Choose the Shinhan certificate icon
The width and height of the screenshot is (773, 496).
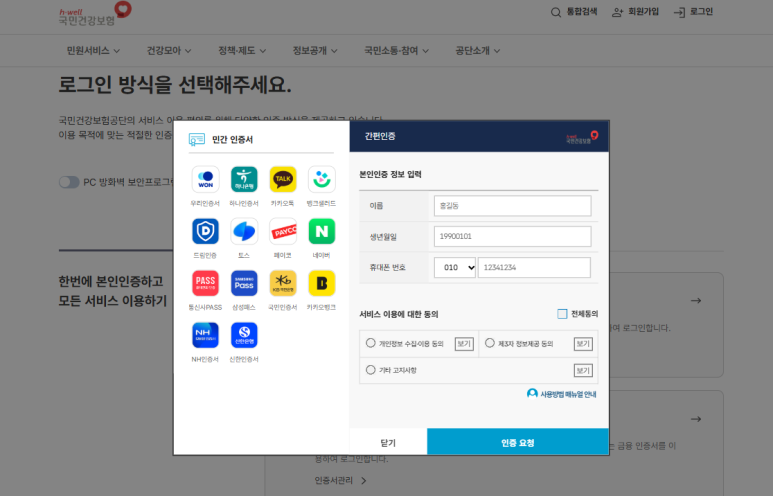point(244,335)
